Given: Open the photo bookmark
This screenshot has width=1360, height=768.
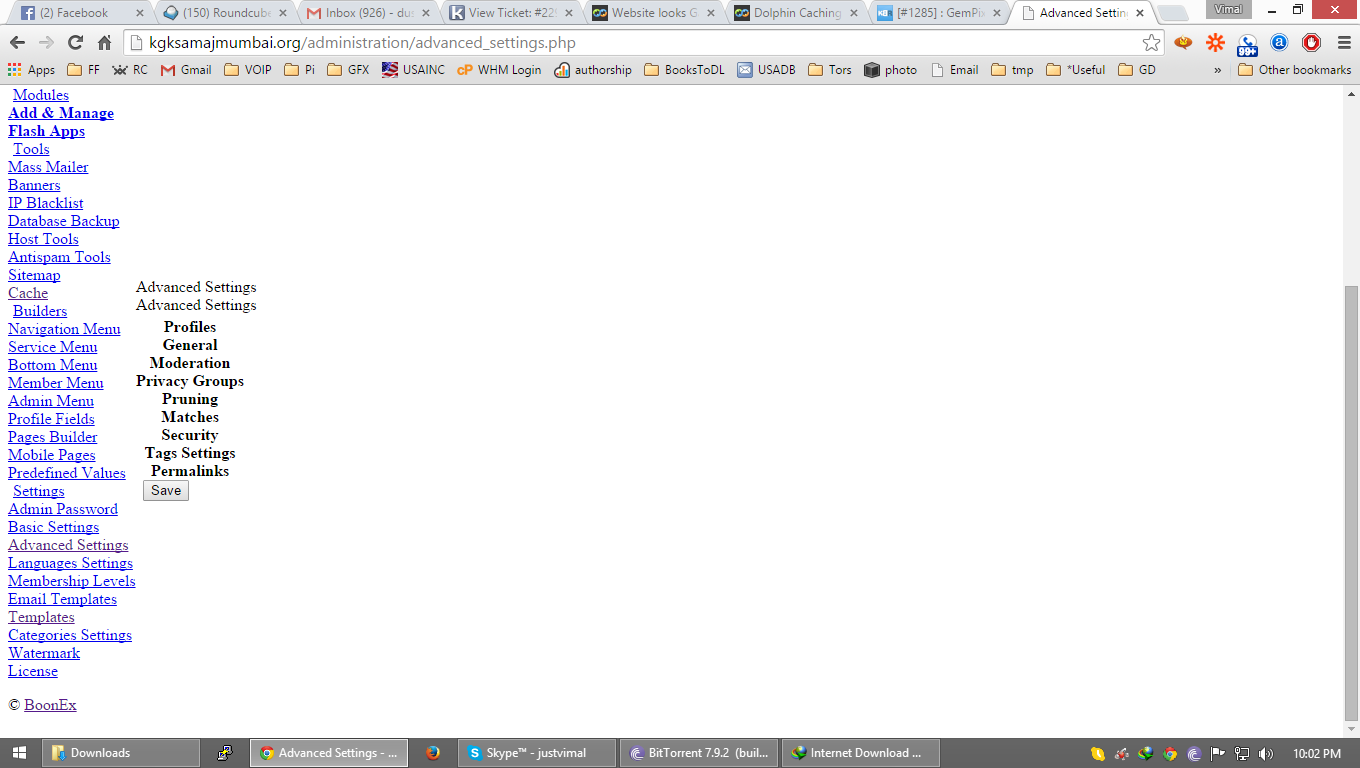Looking at the screenshot, I should [890, 70].
